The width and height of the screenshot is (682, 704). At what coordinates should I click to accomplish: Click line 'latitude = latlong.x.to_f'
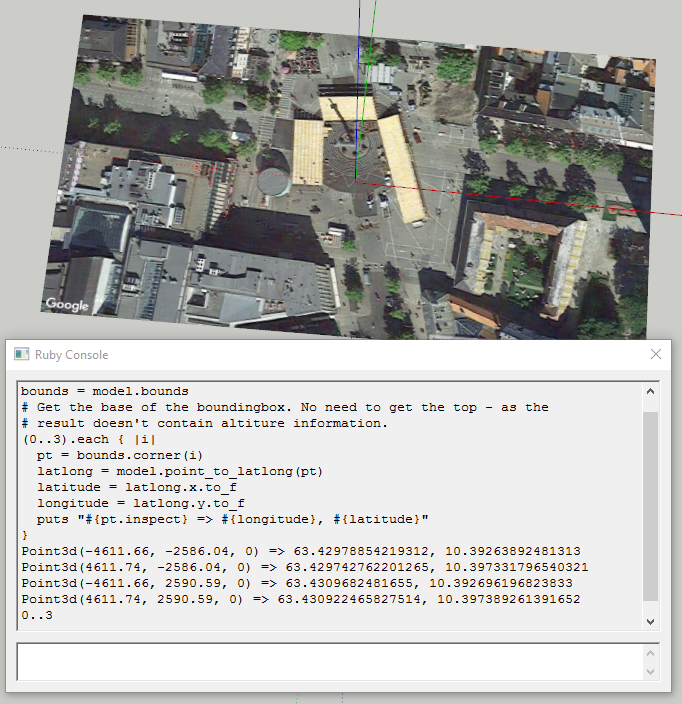click(x=136, y=488)
